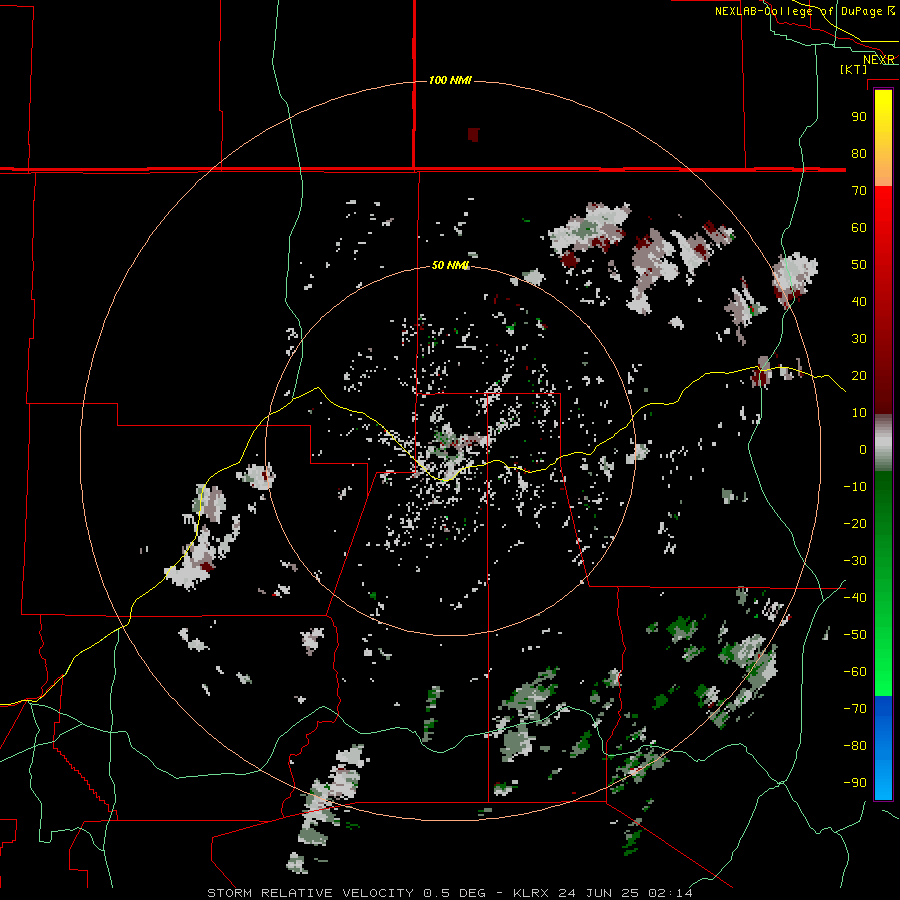Click the positive 80 scale value

(859, 154)
